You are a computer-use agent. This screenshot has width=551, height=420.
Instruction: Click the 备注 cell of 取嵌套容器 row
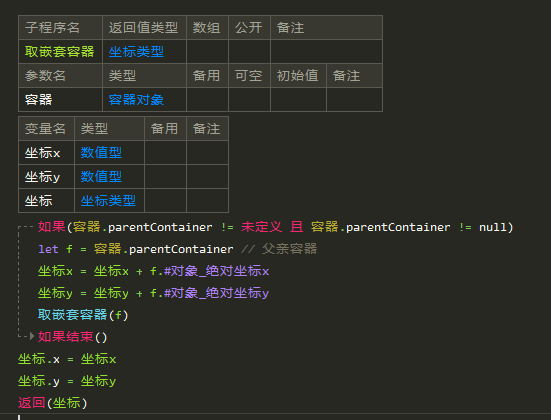[x=326, y=52]
